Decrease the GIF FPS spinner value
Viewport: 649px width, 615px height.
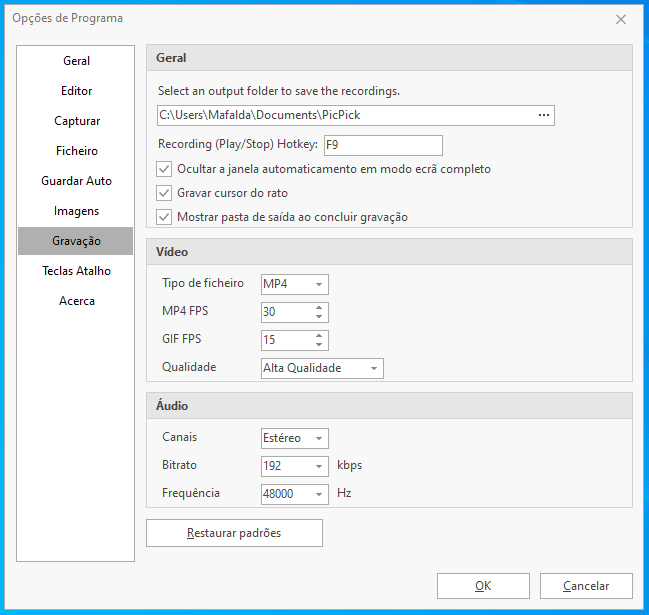tap(319, 345)
